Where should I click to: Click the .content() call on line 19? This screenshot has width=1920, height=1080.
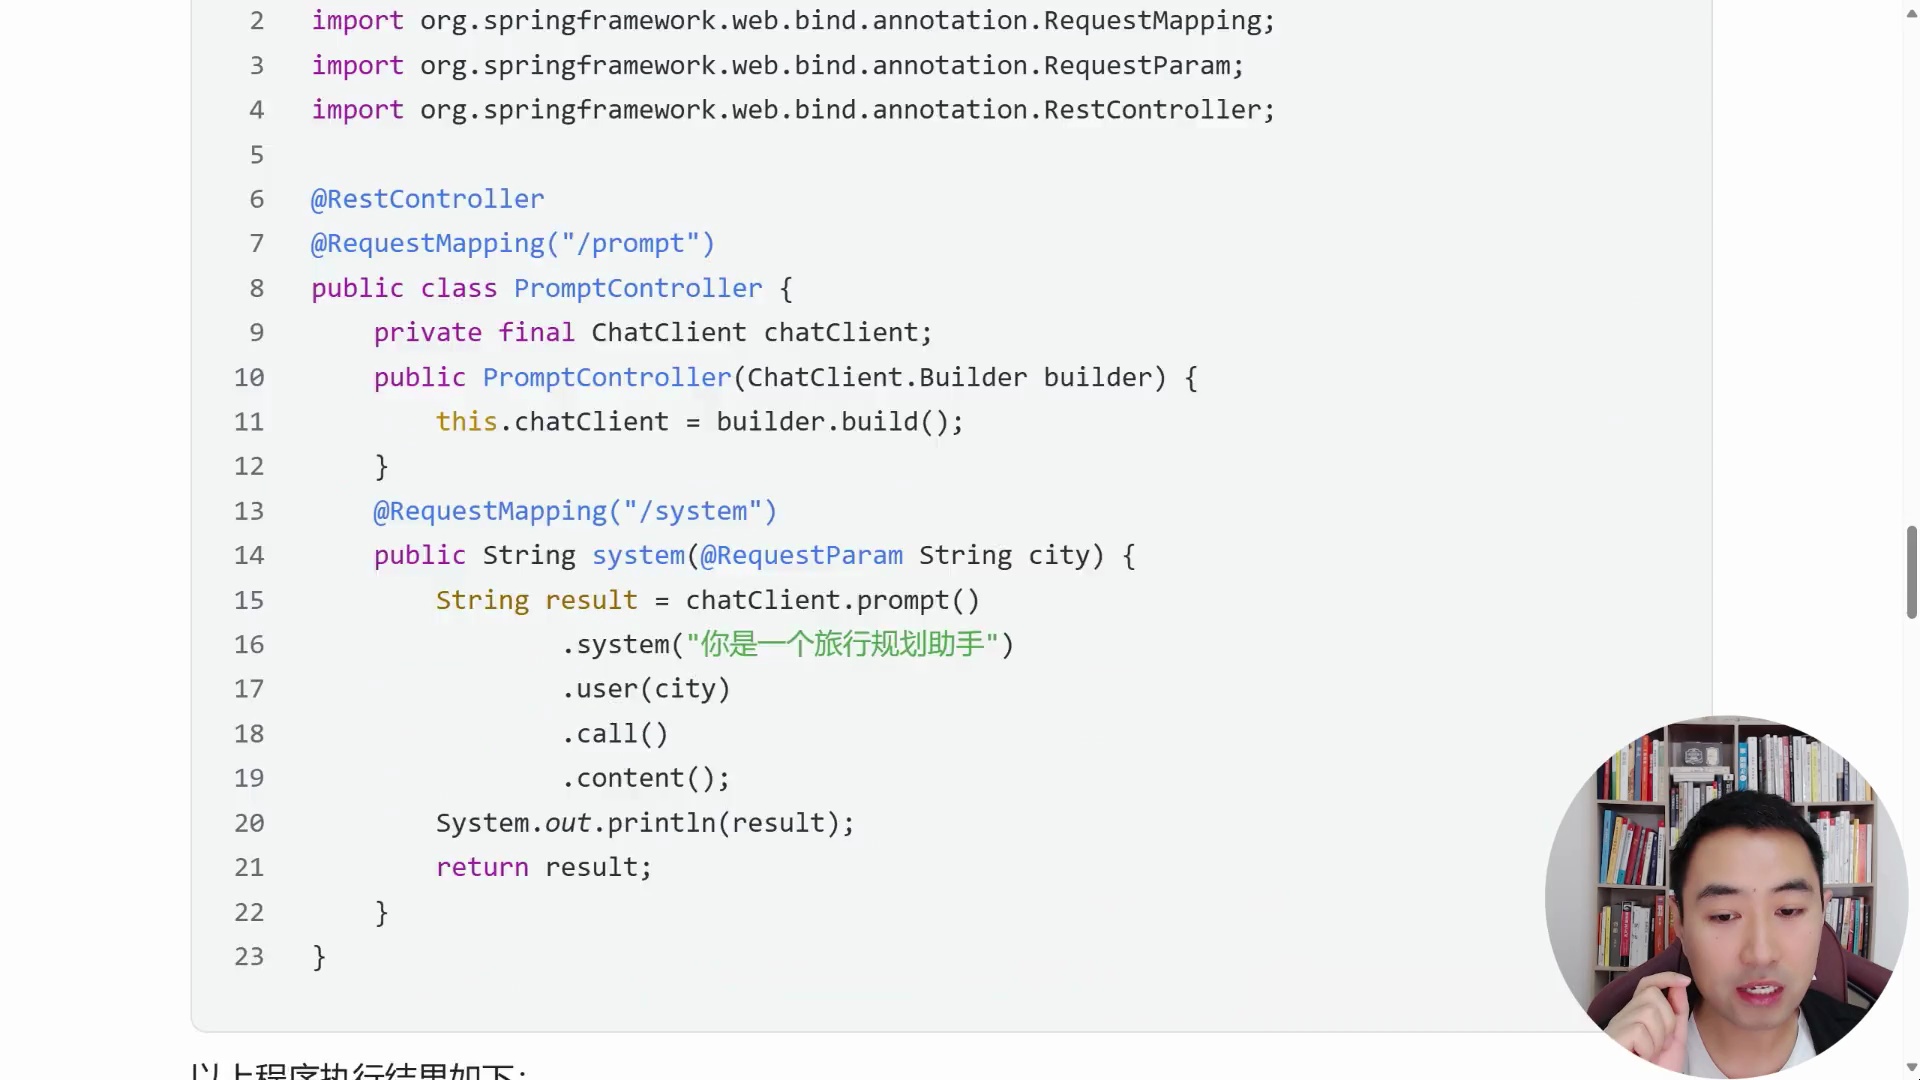click(x=646, y=778)
